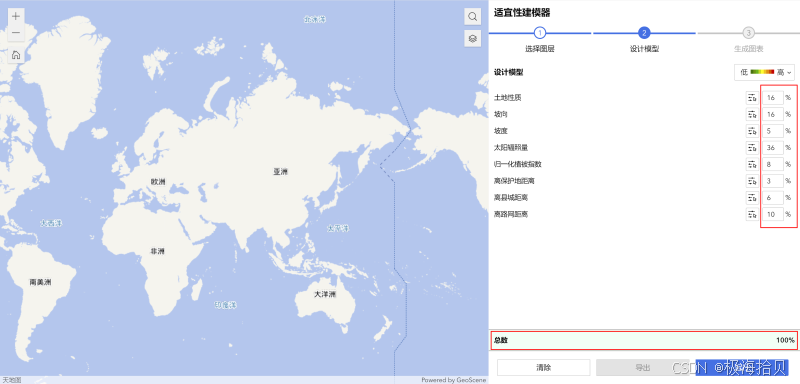Click the 适宜性建模器 panel title

(x=521, y=13)
